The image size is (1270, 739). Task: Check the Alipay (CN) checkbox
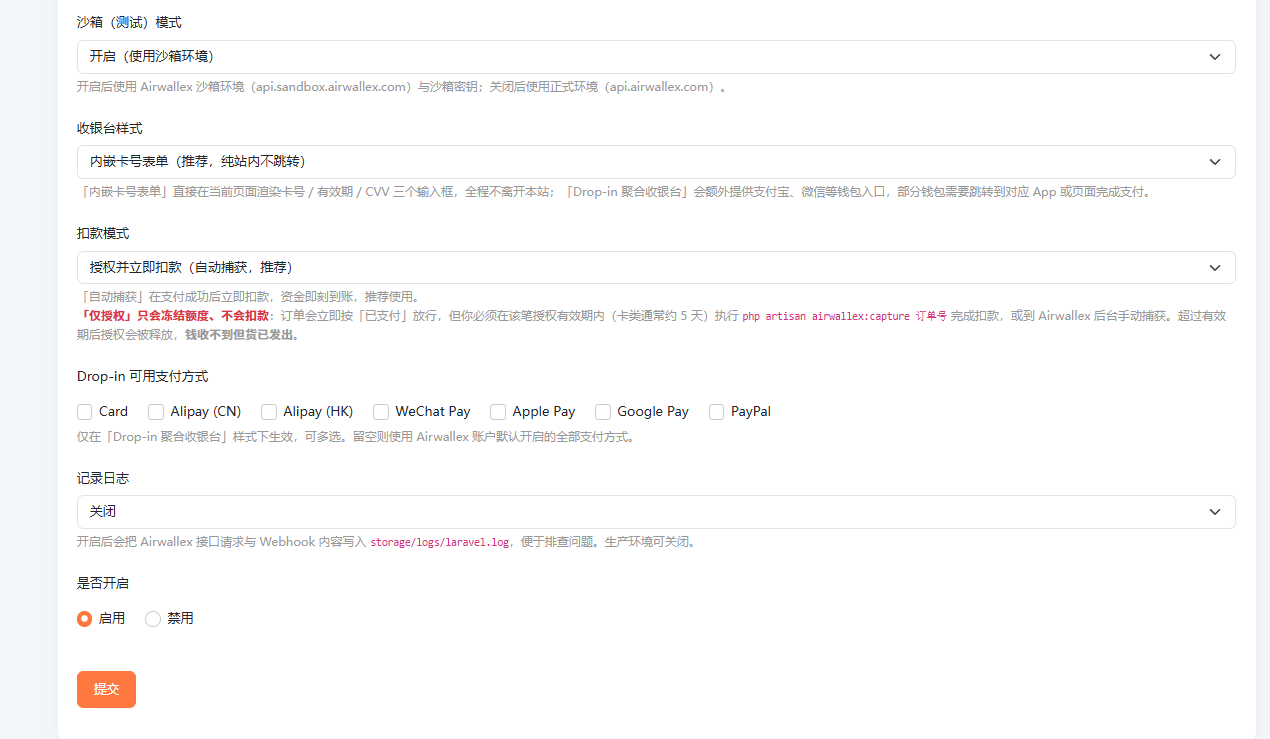point(156,412)
